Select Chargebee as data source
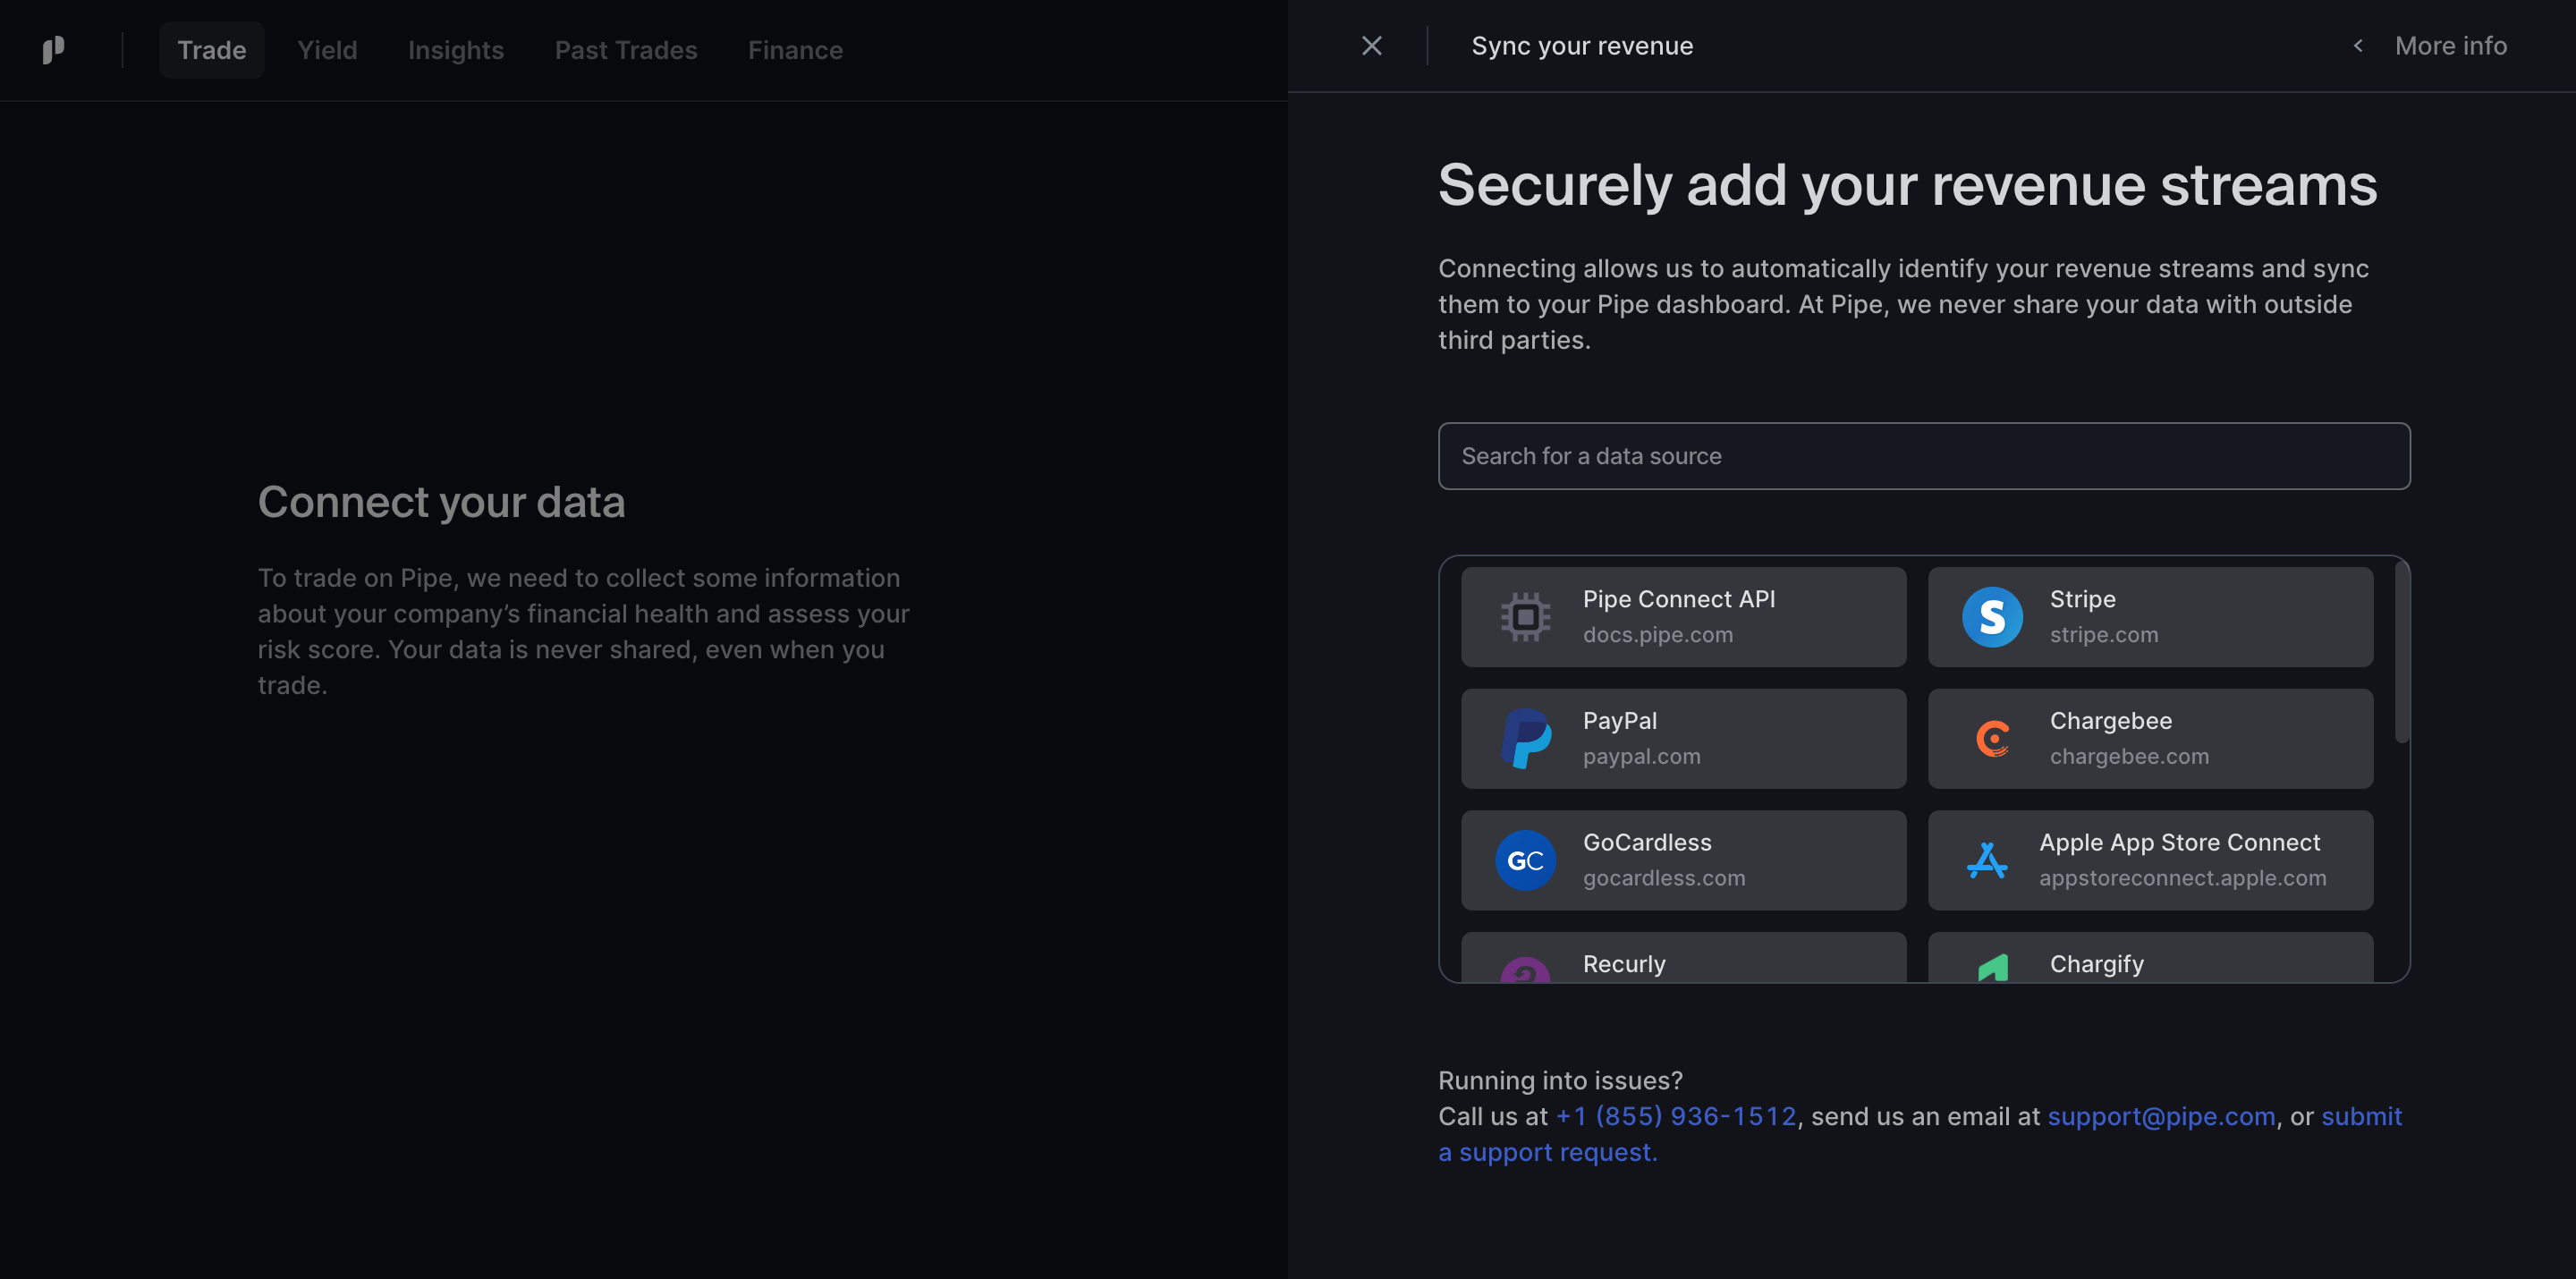2576x1279 pixels. pyautogui.click(x=2150, y=739)
